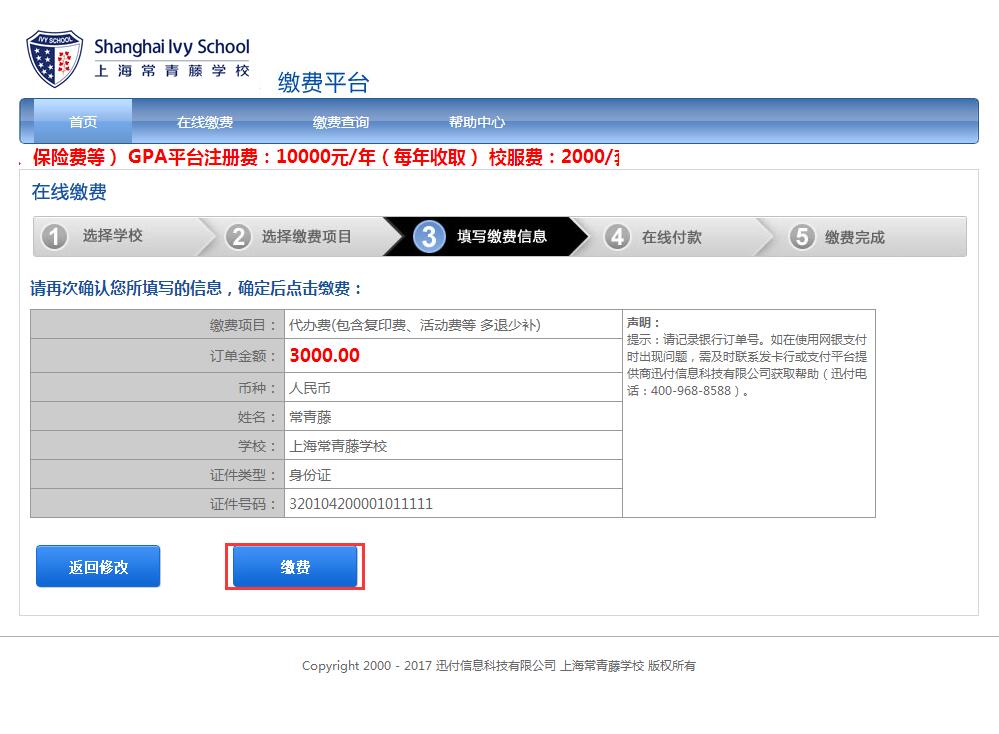Click the copyright footer text

point(498,665)
